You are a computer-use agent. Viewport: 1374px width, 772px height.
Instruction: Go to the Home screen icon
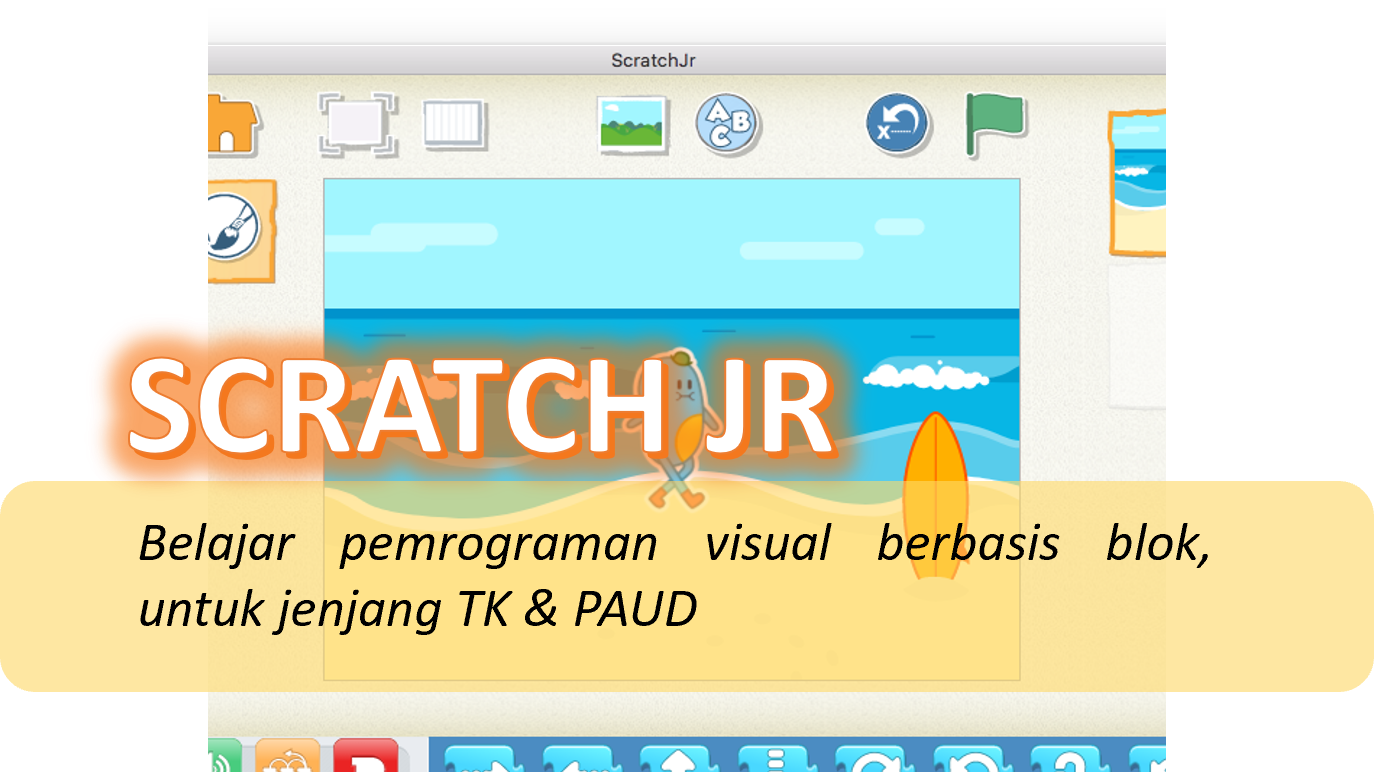[x=232, y=125]
